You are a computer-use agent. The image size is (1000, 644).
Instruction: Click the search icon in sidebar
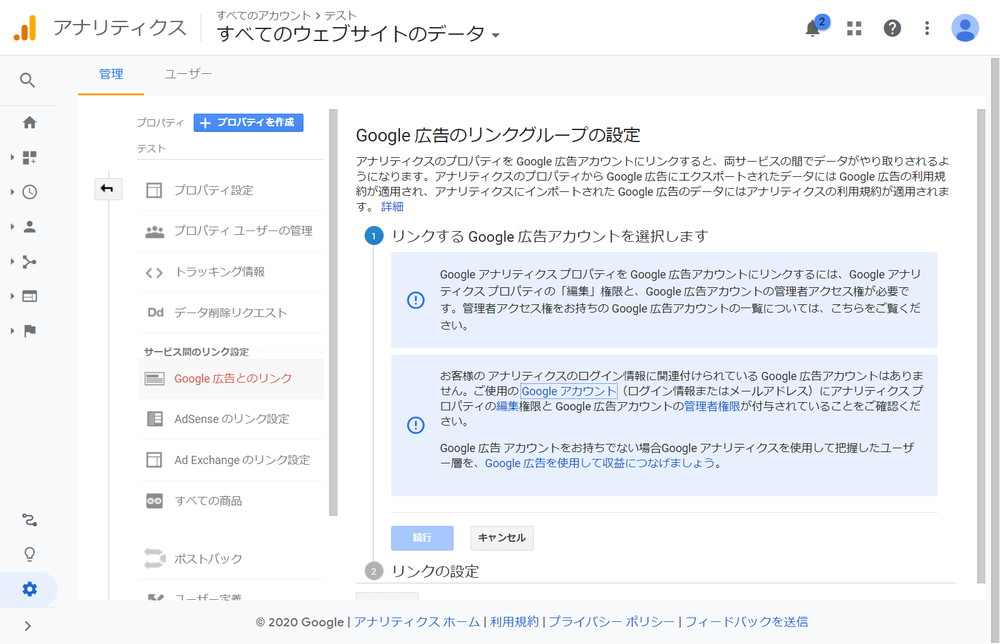click(27, 80)
